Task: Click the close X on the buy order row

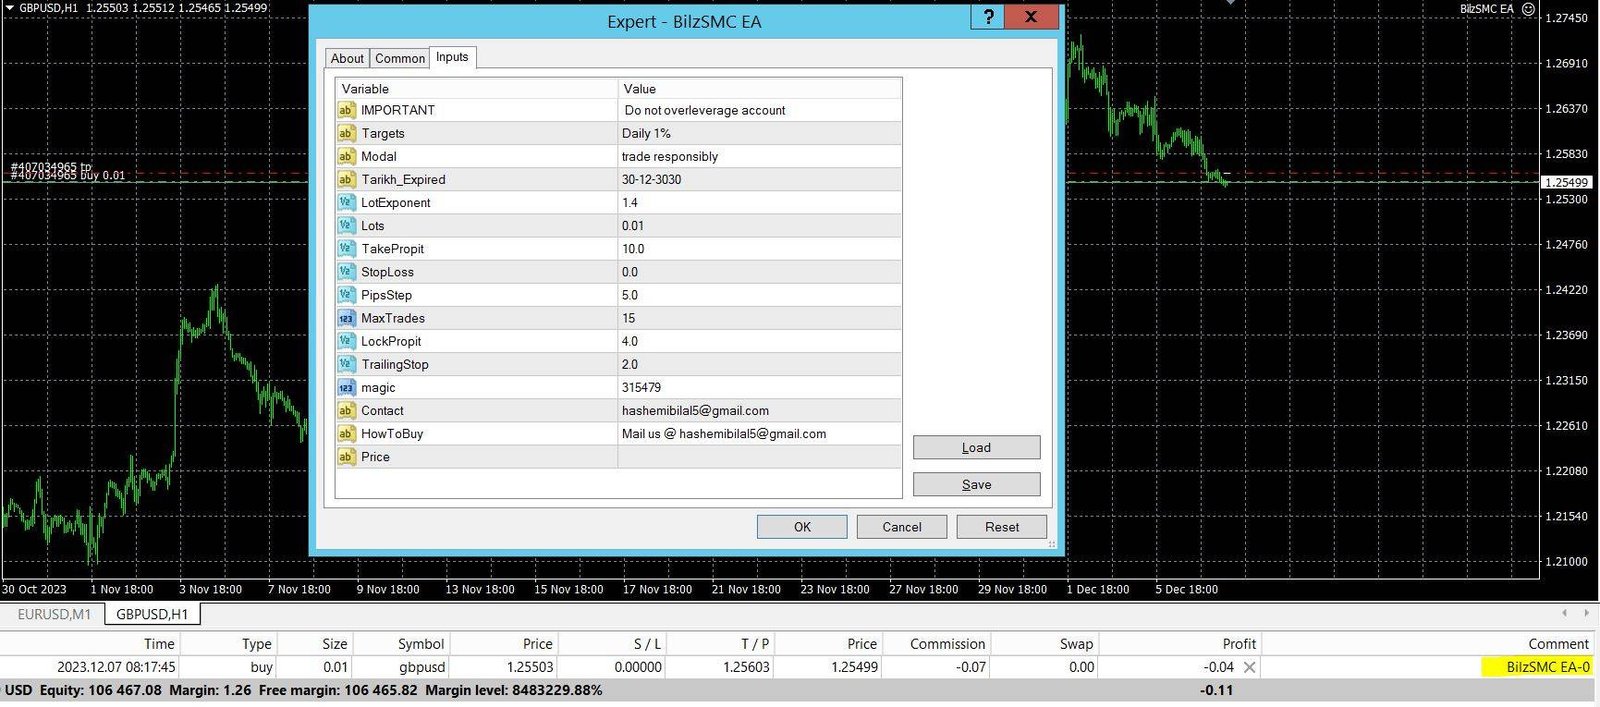Action: pyautogui.click(x=1249, y=667)
